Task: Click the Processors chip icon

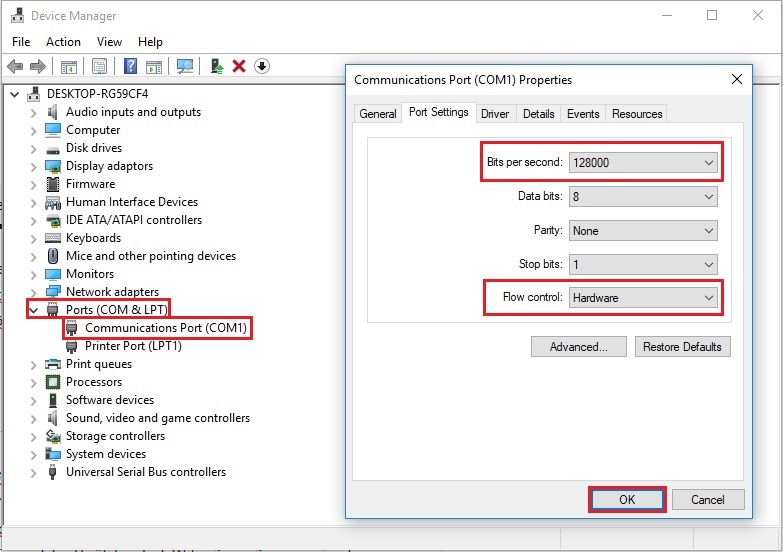Action: (x=52, y=382)
